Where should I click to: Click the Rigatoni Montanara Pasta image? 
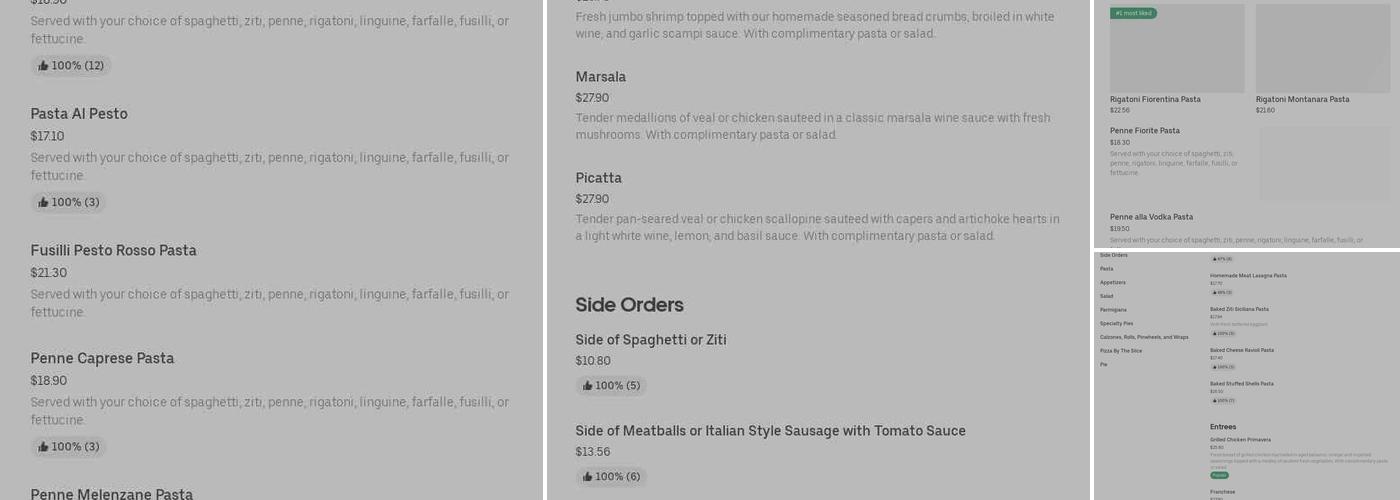[1322, 48]
